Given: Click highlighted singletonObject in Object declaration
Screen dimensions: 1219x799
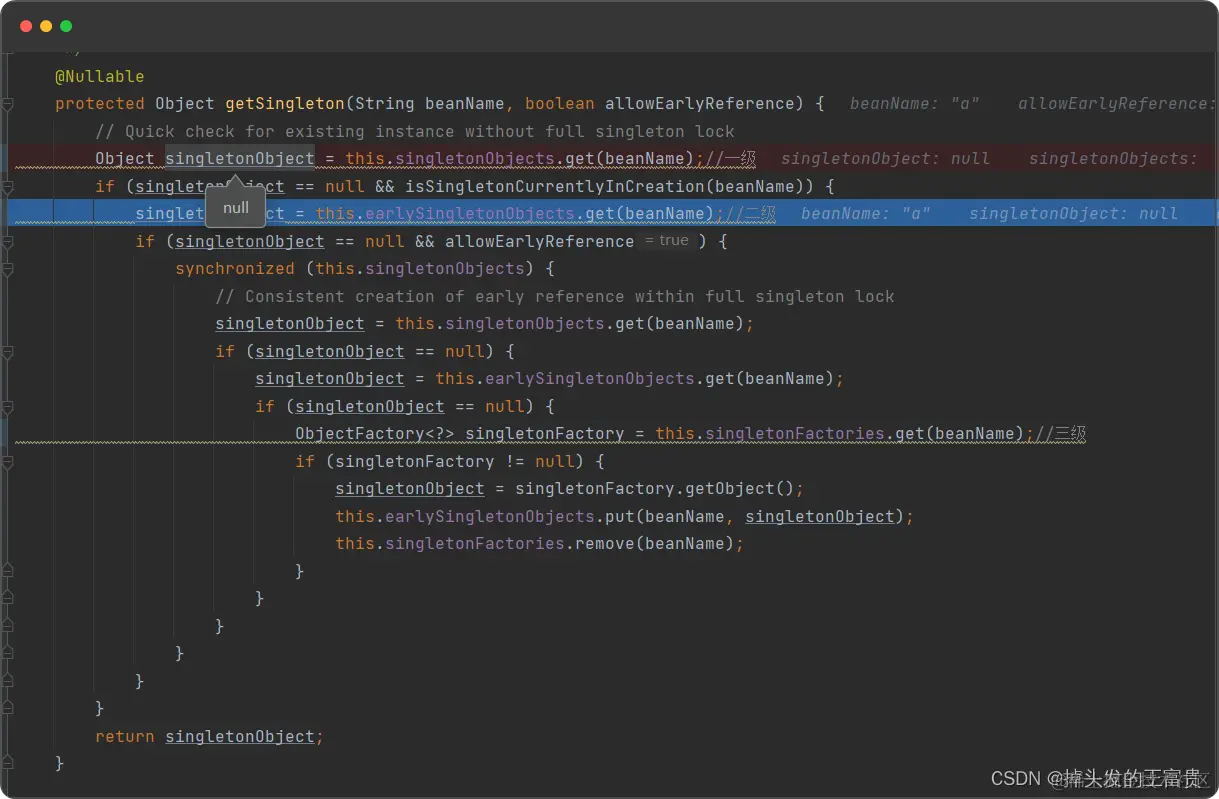Looking at the screenshot, I should (x=240, y=159).
